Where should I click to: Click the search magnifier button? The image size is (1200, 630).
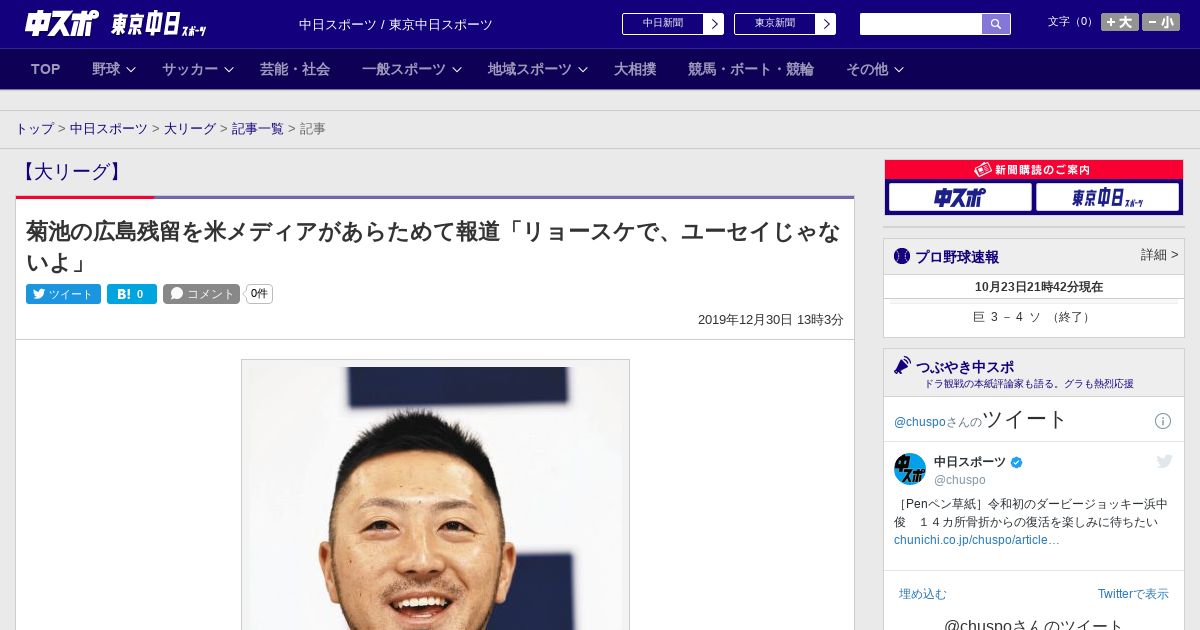pyautogui.click(x=996, y=24)
